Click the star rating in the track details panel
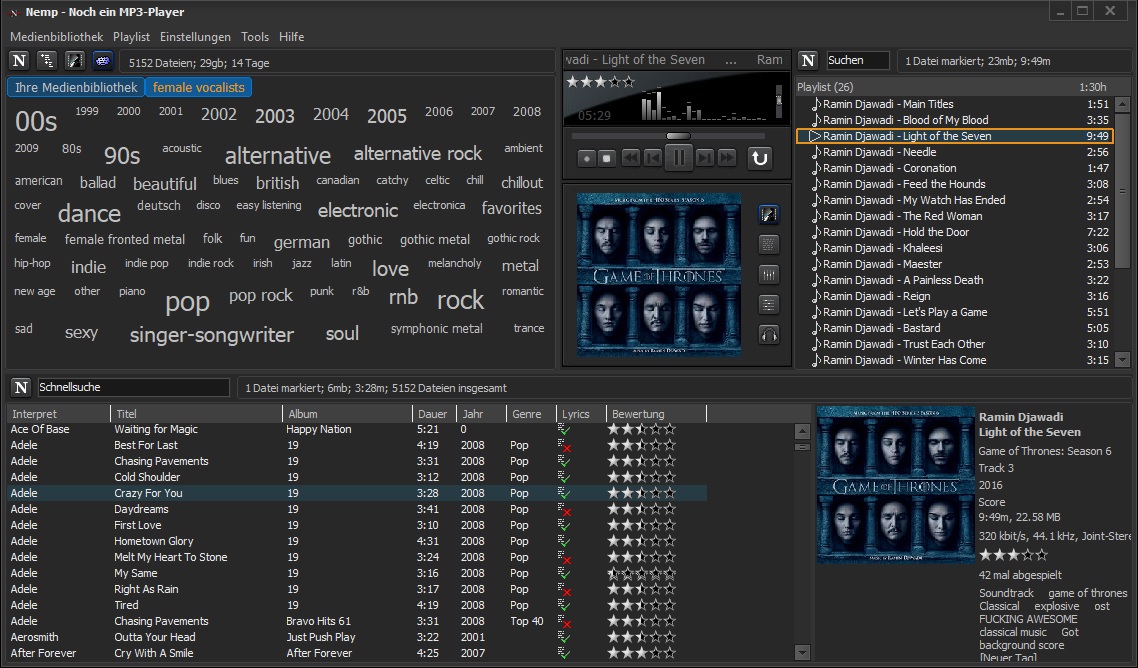This screenshot has height=668, width=1138. pyautogui.click(x=1013, y=555)
